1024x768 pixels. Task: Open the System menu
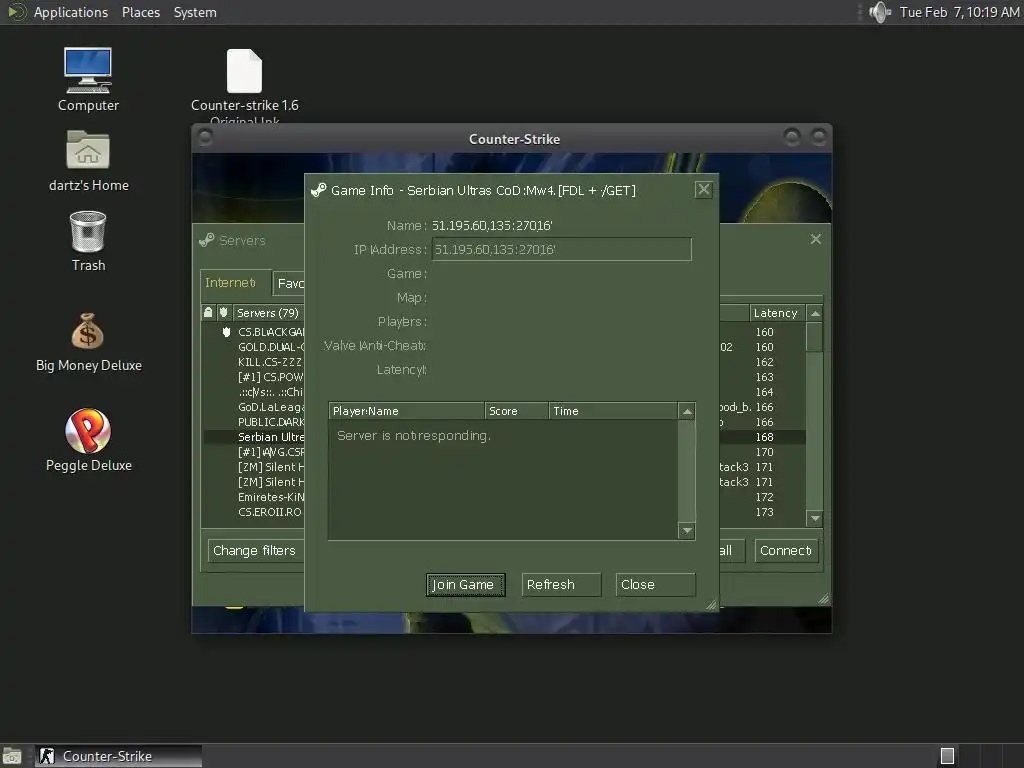195,12
